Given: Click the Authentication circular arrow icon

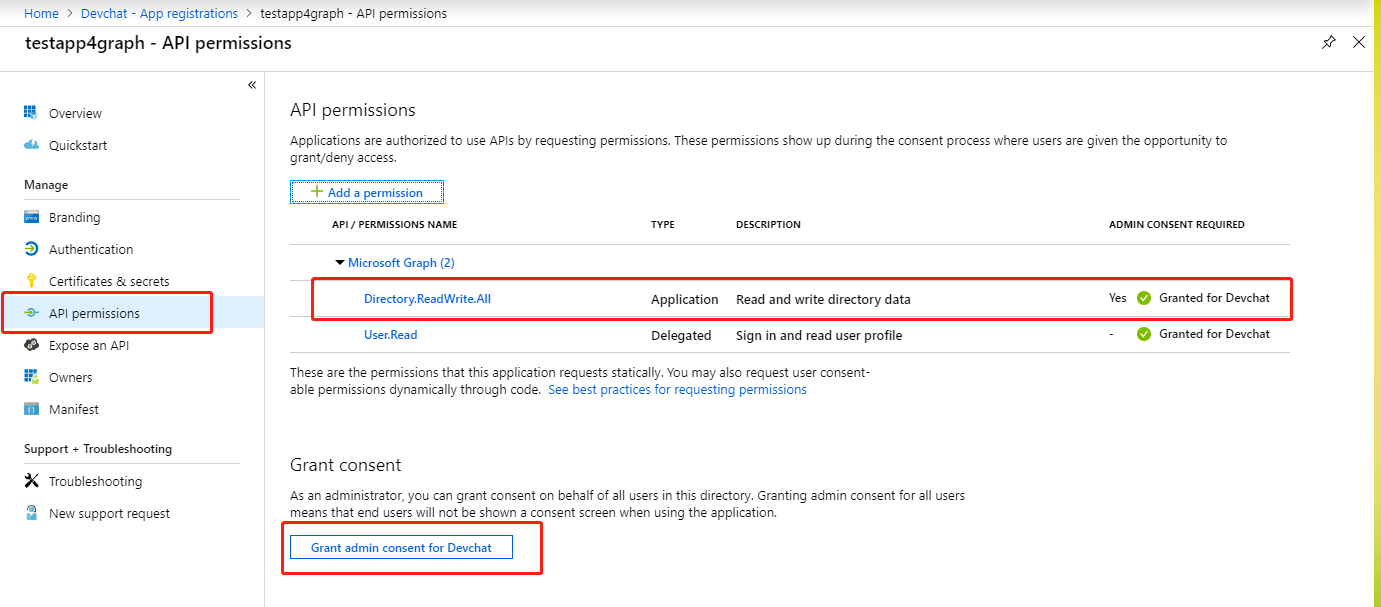Looking at the screenshot, I should (31, 249).
